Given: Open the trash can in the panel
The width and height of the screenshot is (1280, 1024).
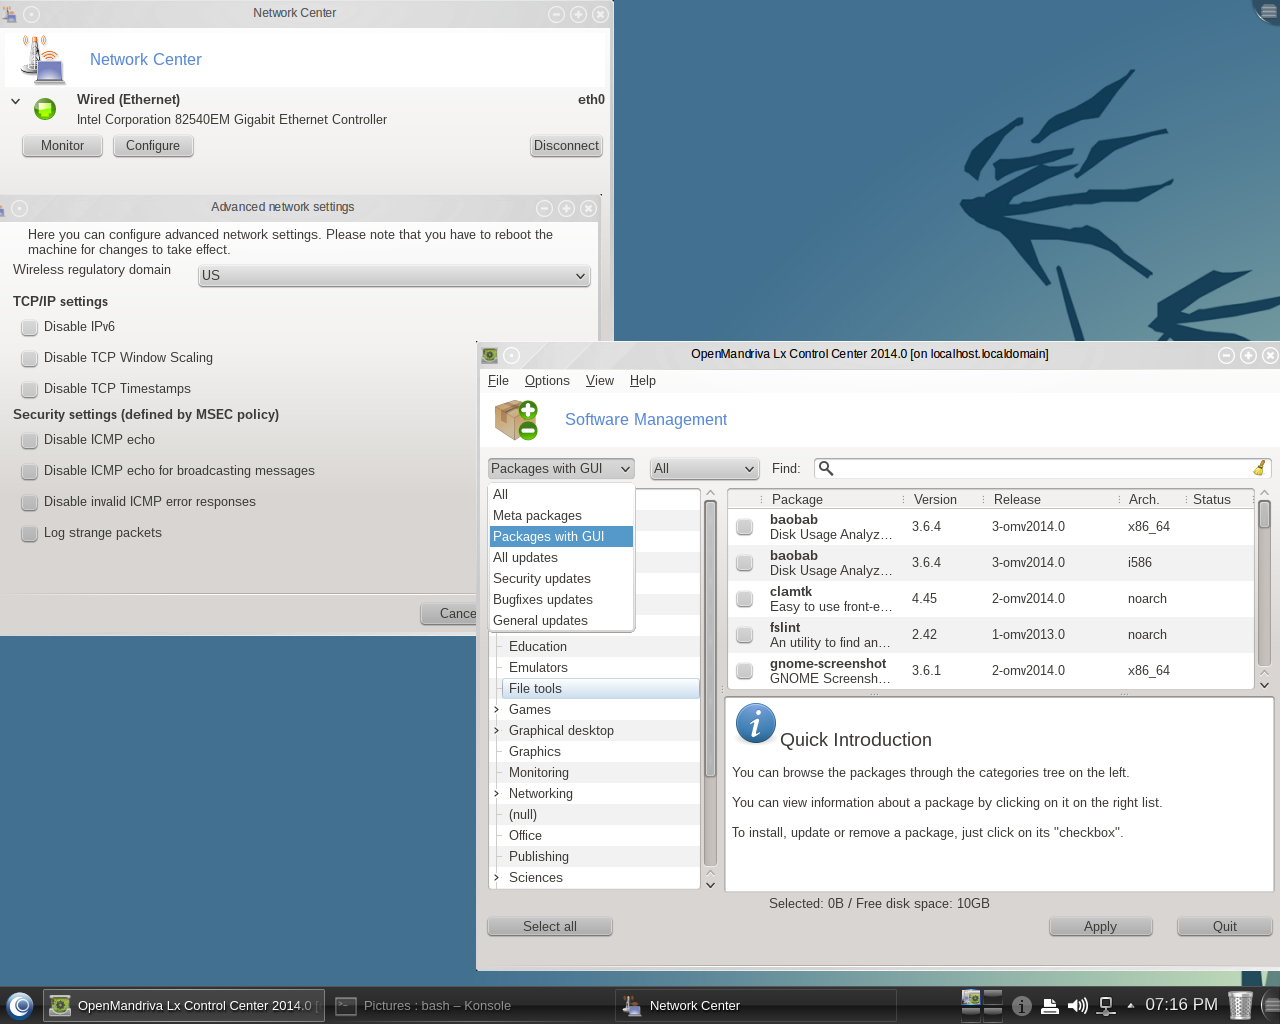Looking at the screenshot, I should tap(1240, 1005).
